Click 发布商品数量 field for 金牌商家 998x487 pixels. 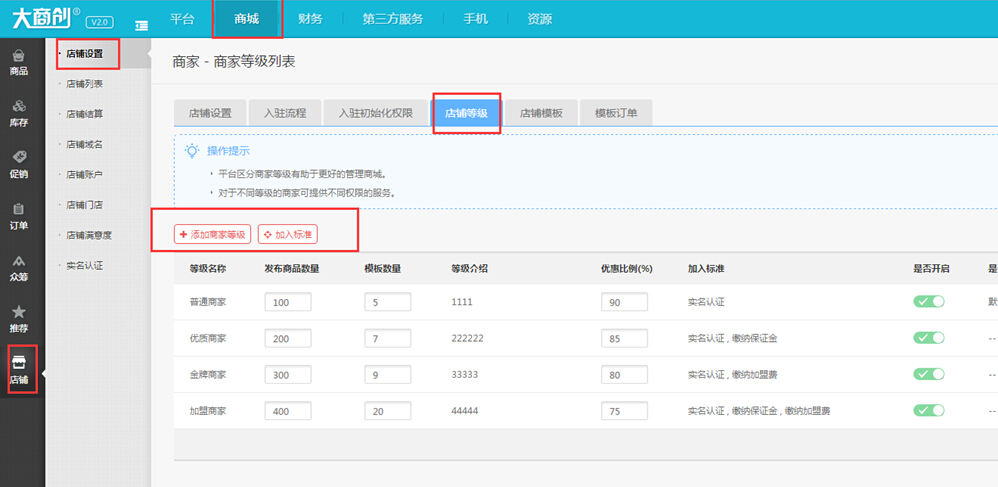288,374
